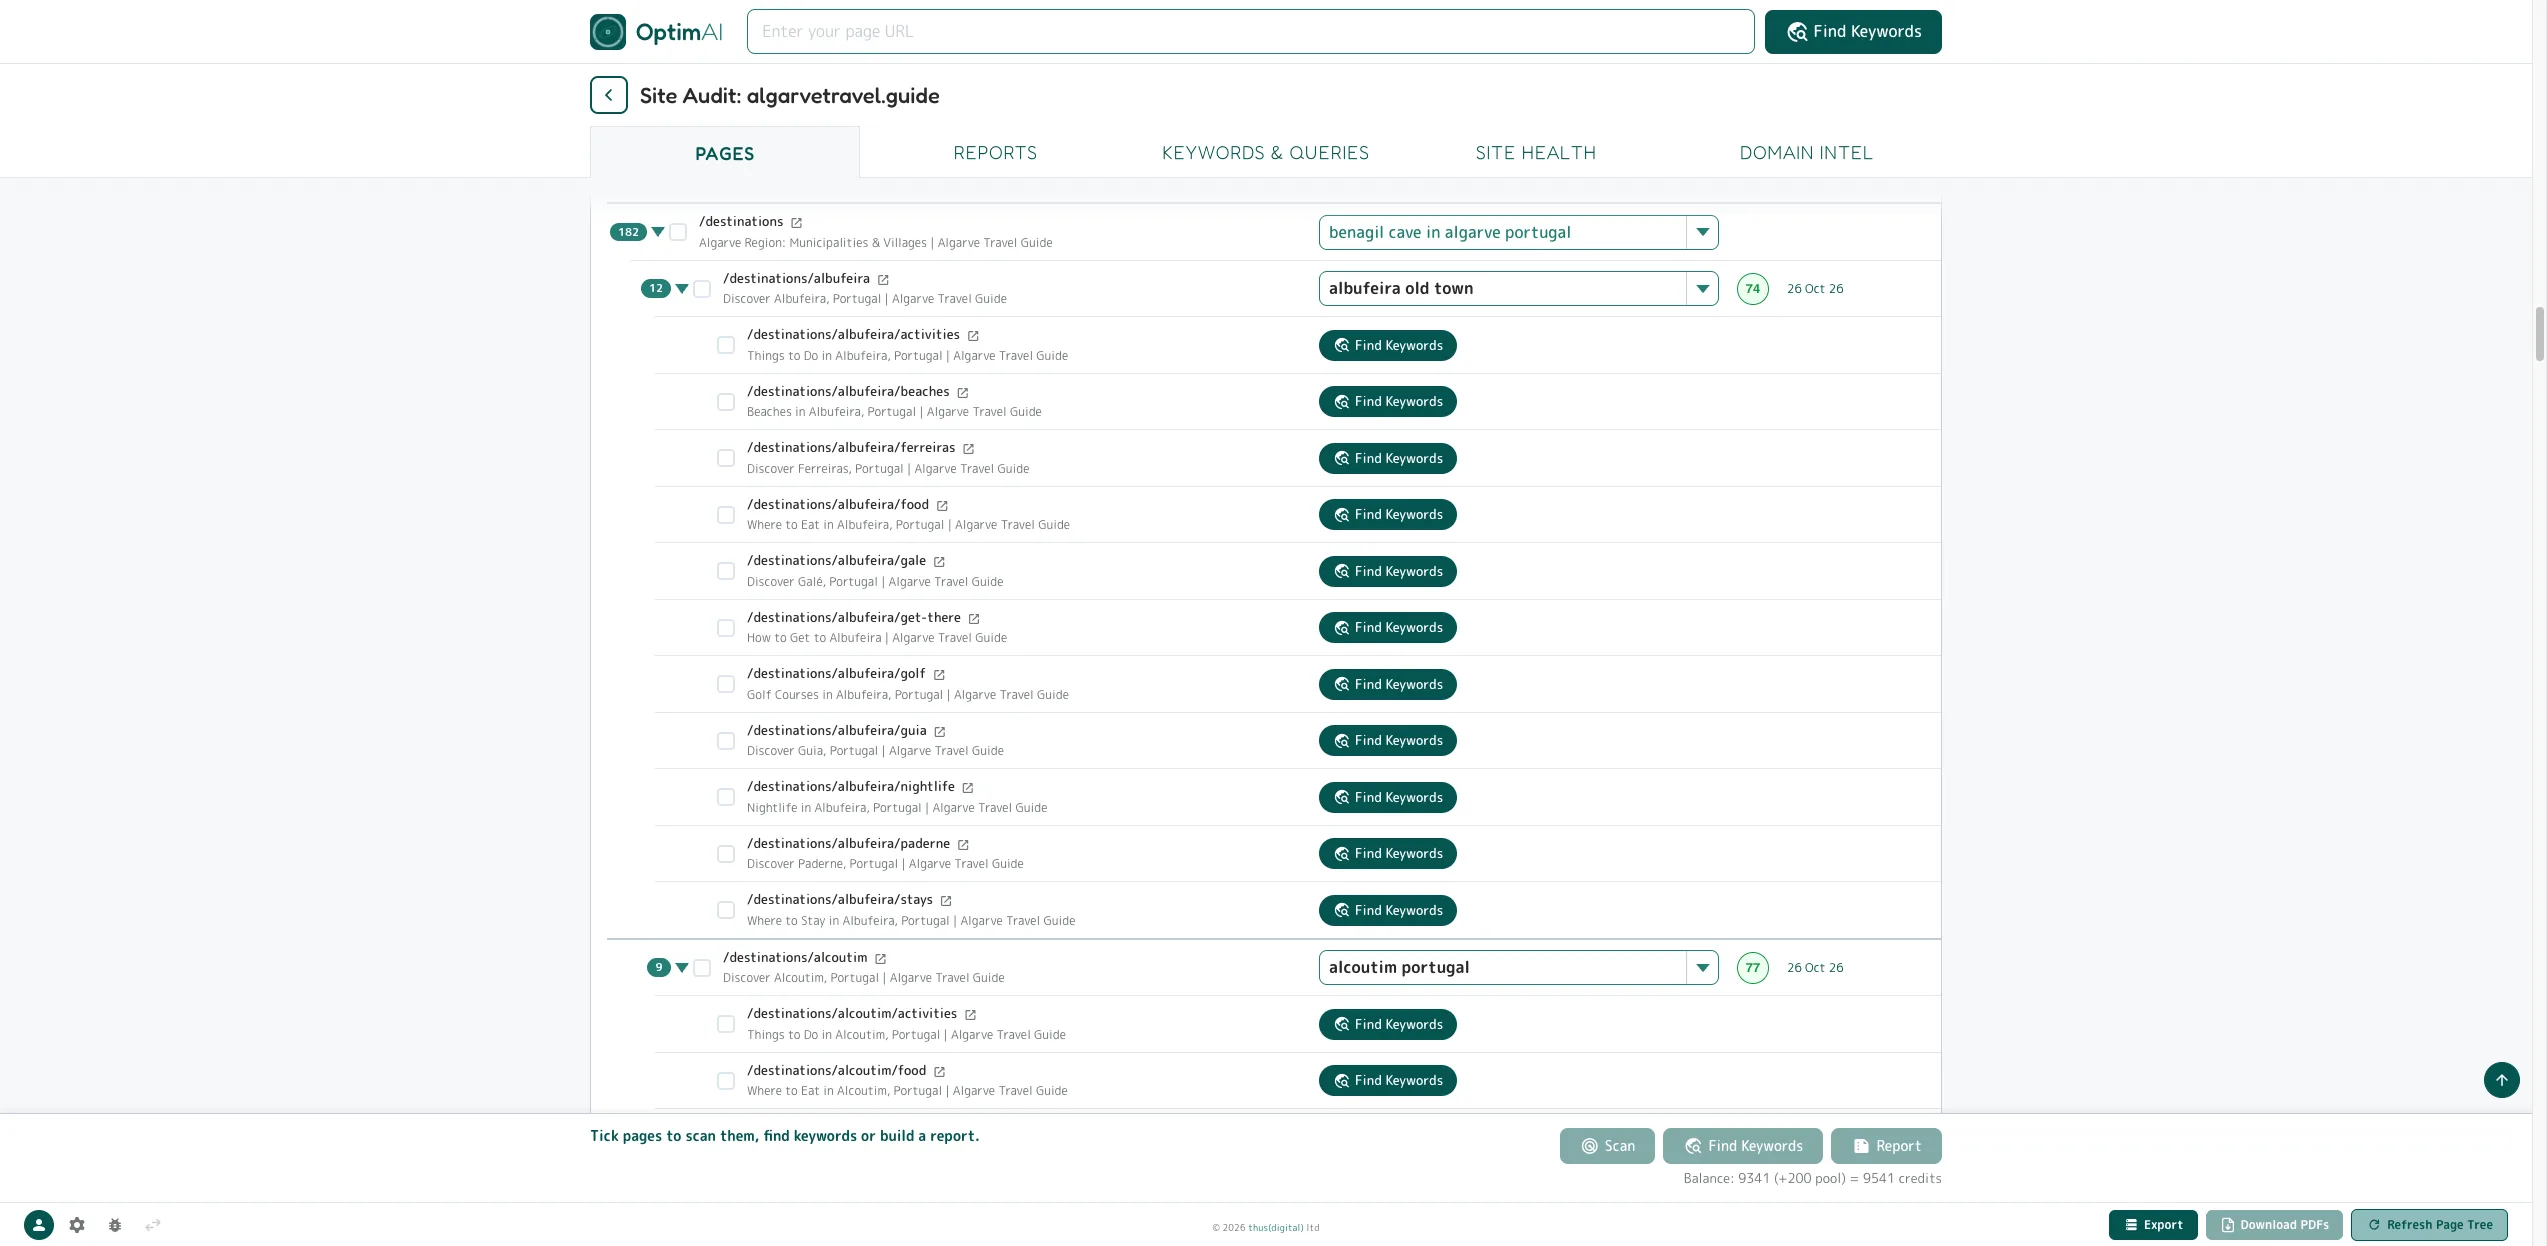The image size is (2547, 1246).
Task: Click the scroll-to-top arrow button
Action: [2501, 1080]
